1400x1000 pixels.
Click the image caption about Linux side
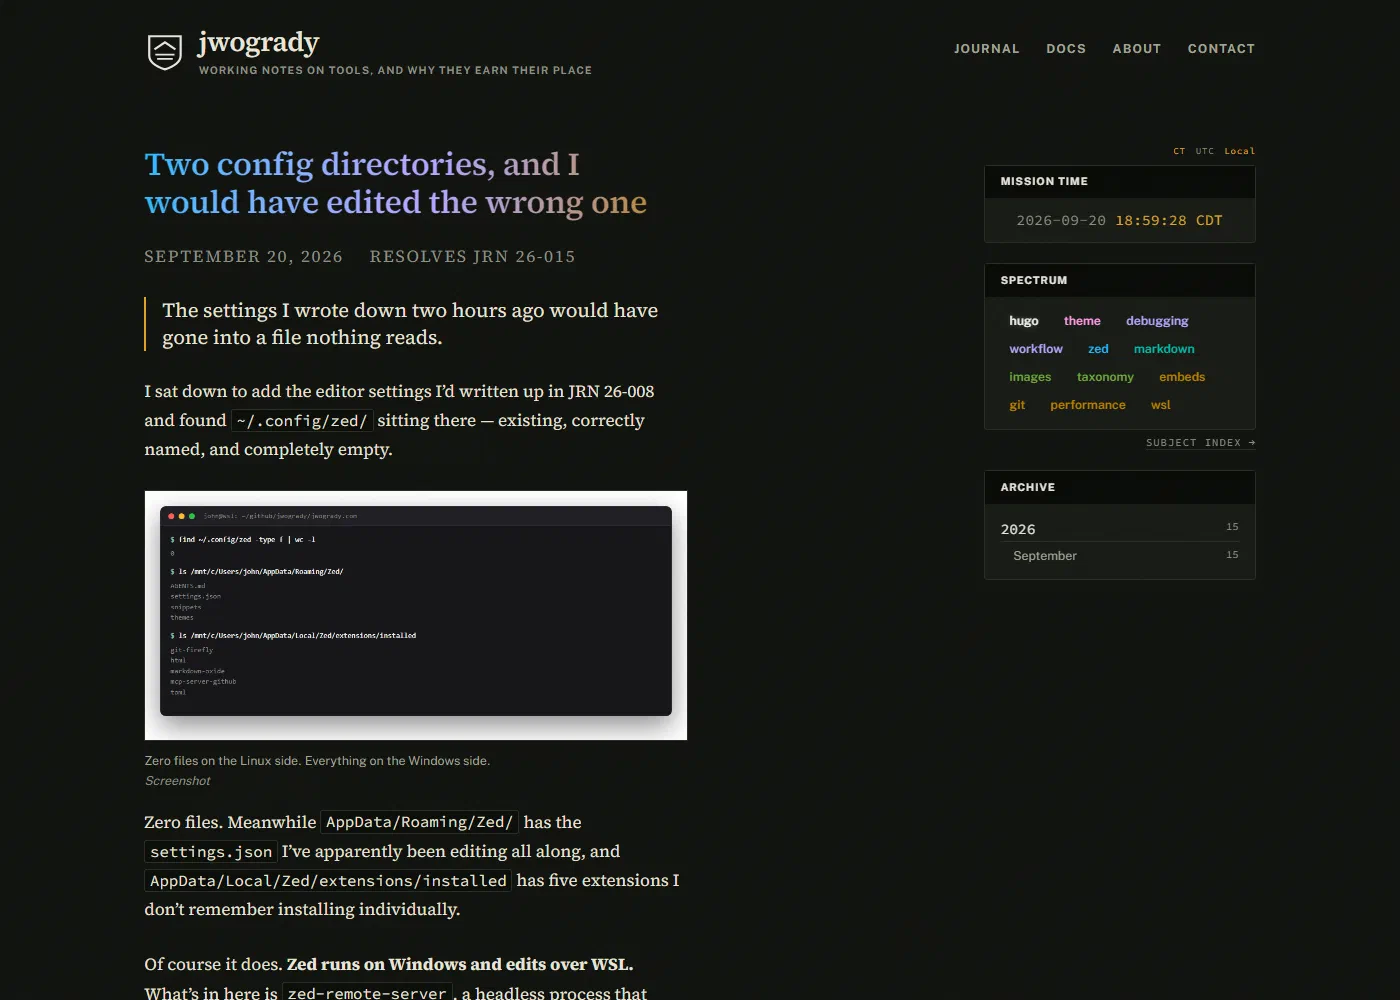click(x=317, y=761)
